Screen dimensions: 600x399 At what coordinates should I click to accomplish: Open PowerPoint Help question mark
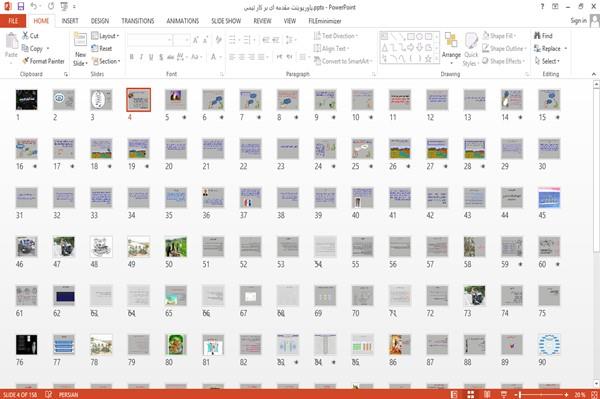click(542, 7)
